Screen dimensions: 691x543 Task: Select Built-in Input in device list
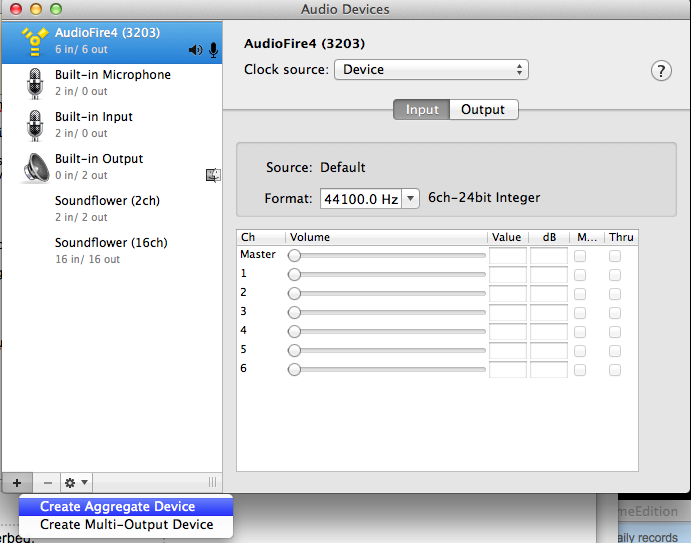coord(112,125)
